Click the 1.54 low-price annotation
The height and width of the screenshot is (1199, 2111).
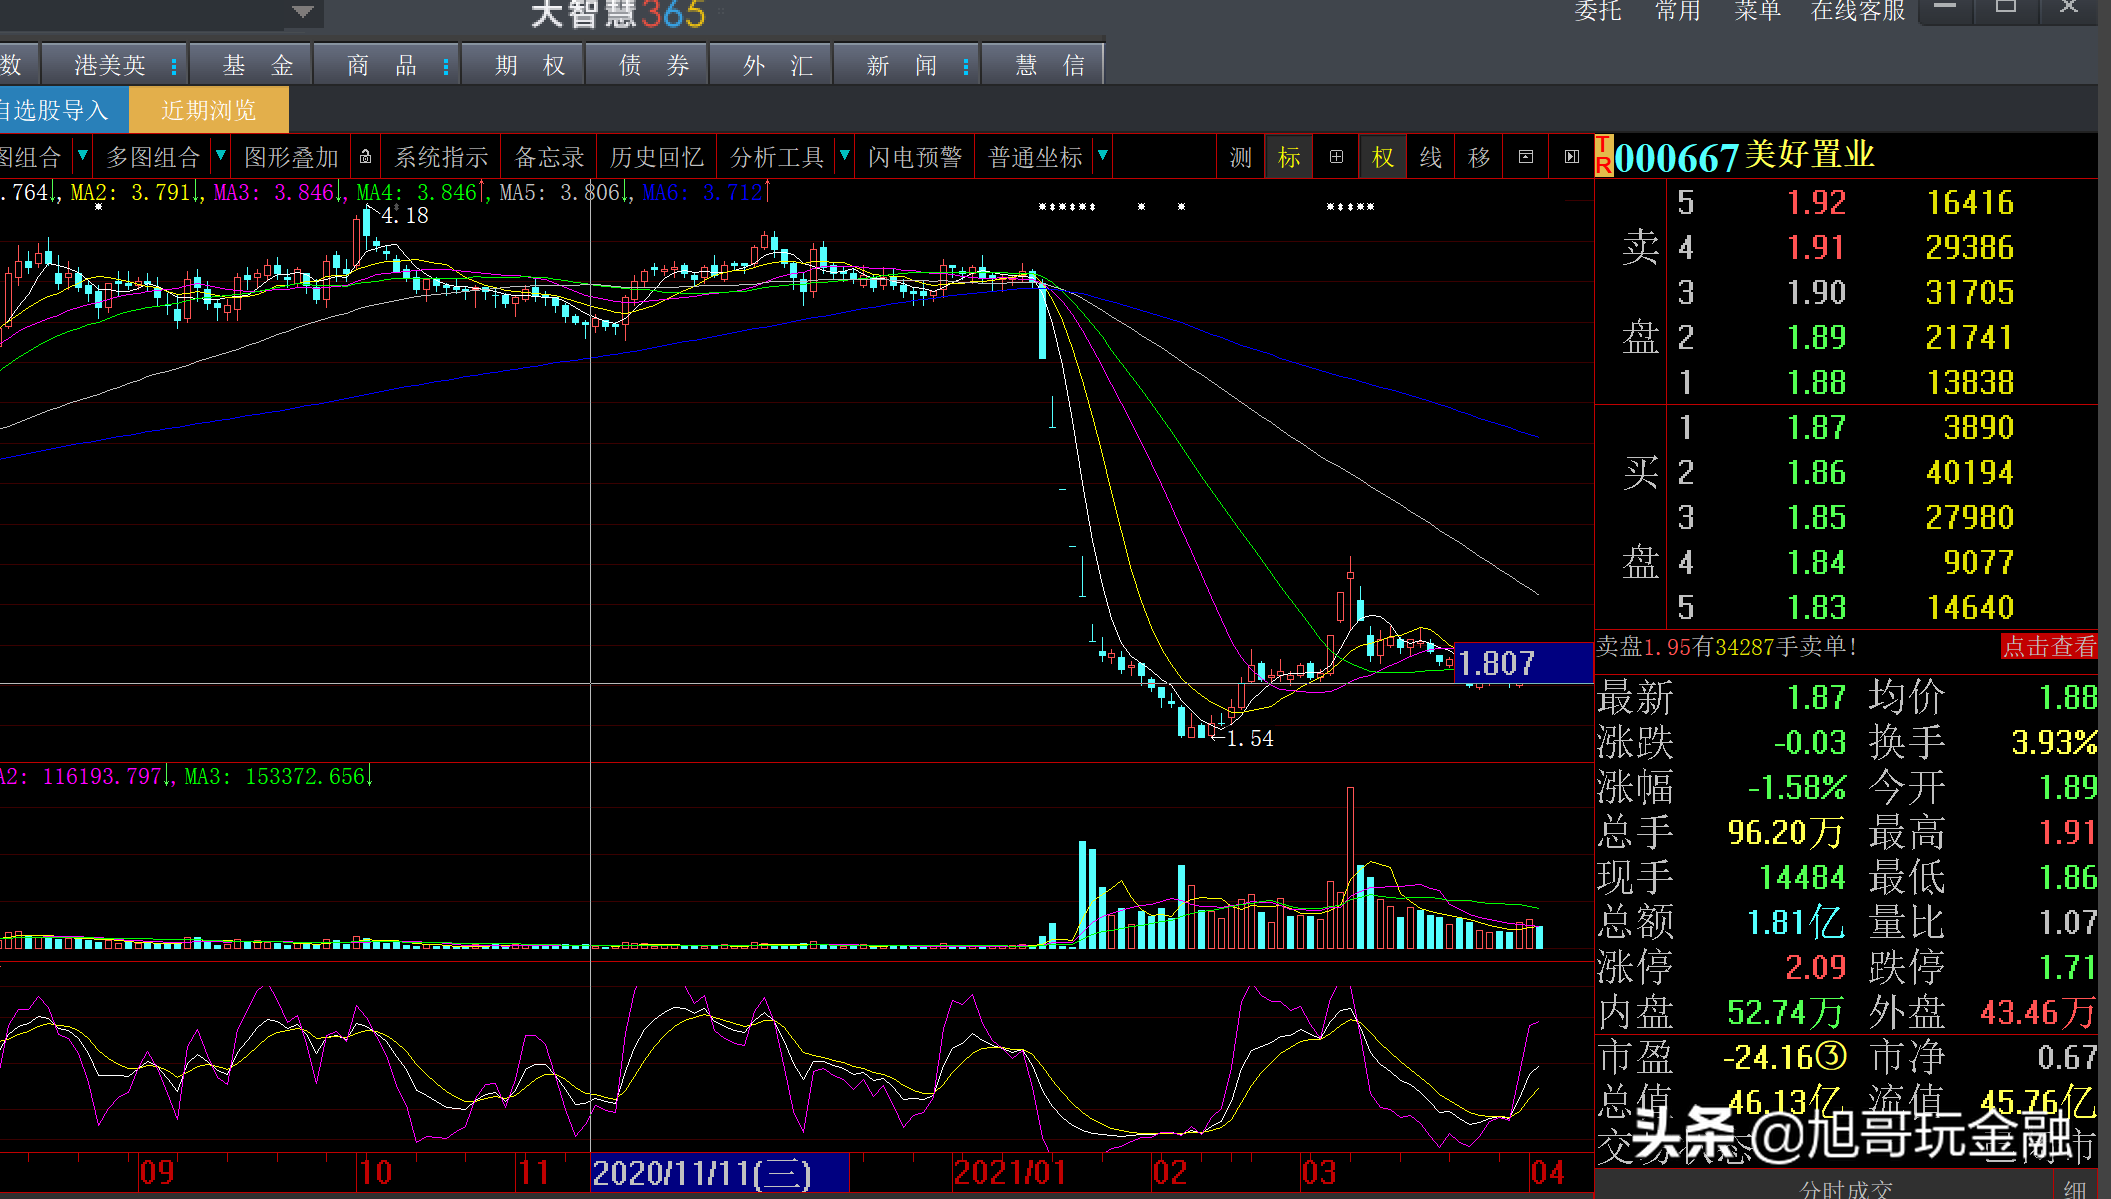point(1250,739)
